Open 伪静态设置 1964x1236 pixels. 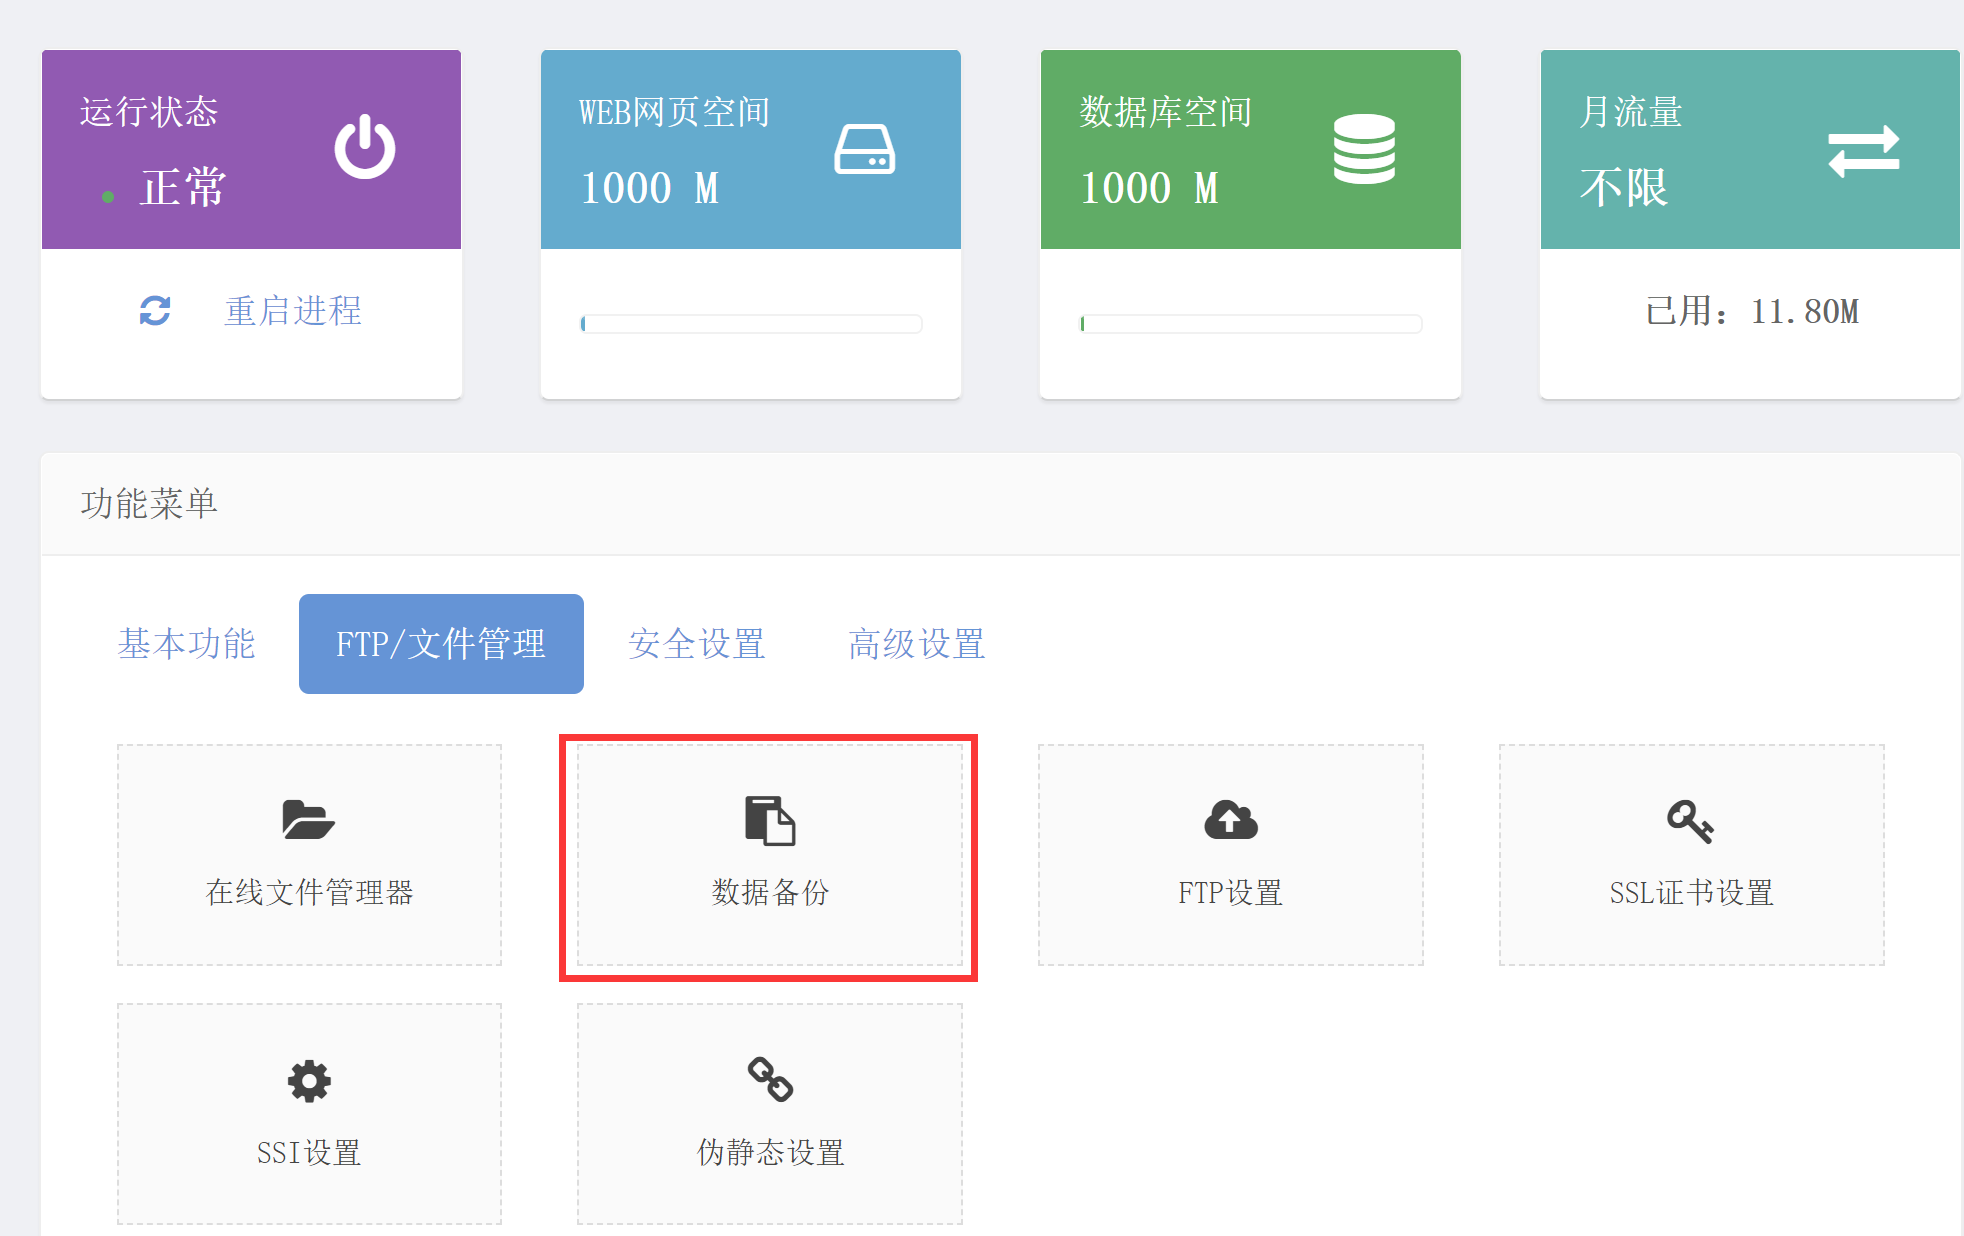tap(770, 1114)
